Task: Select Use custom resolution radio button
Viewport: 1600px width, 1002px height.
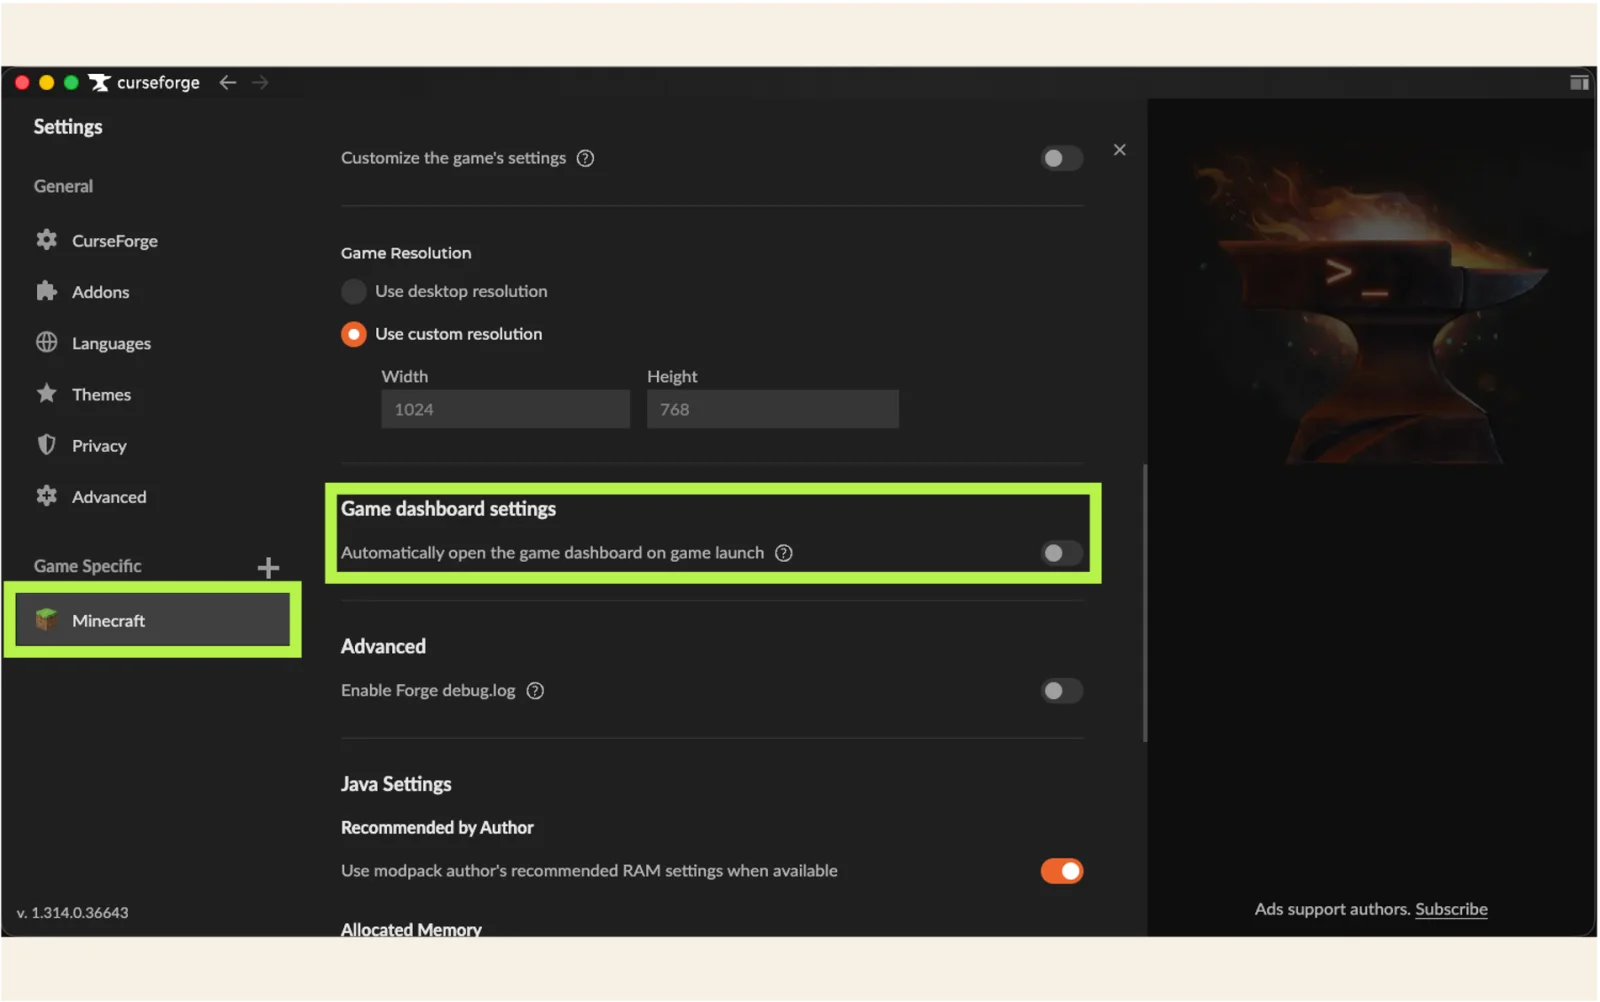Action: [x=353, y=334]
